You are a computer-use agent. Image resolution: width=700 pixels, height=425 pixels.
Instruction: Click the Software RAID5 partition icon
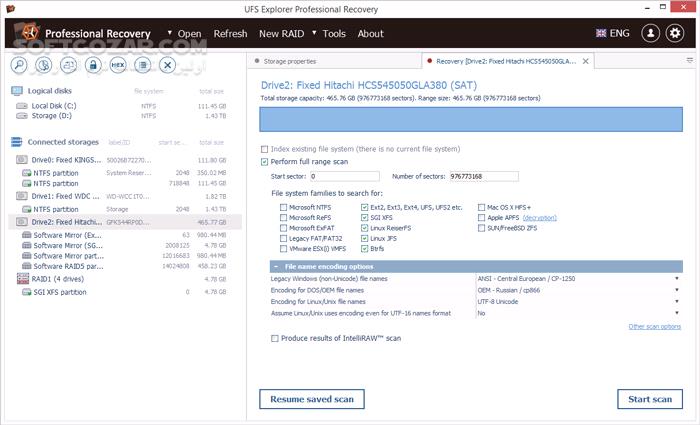[x=27, y=267]
